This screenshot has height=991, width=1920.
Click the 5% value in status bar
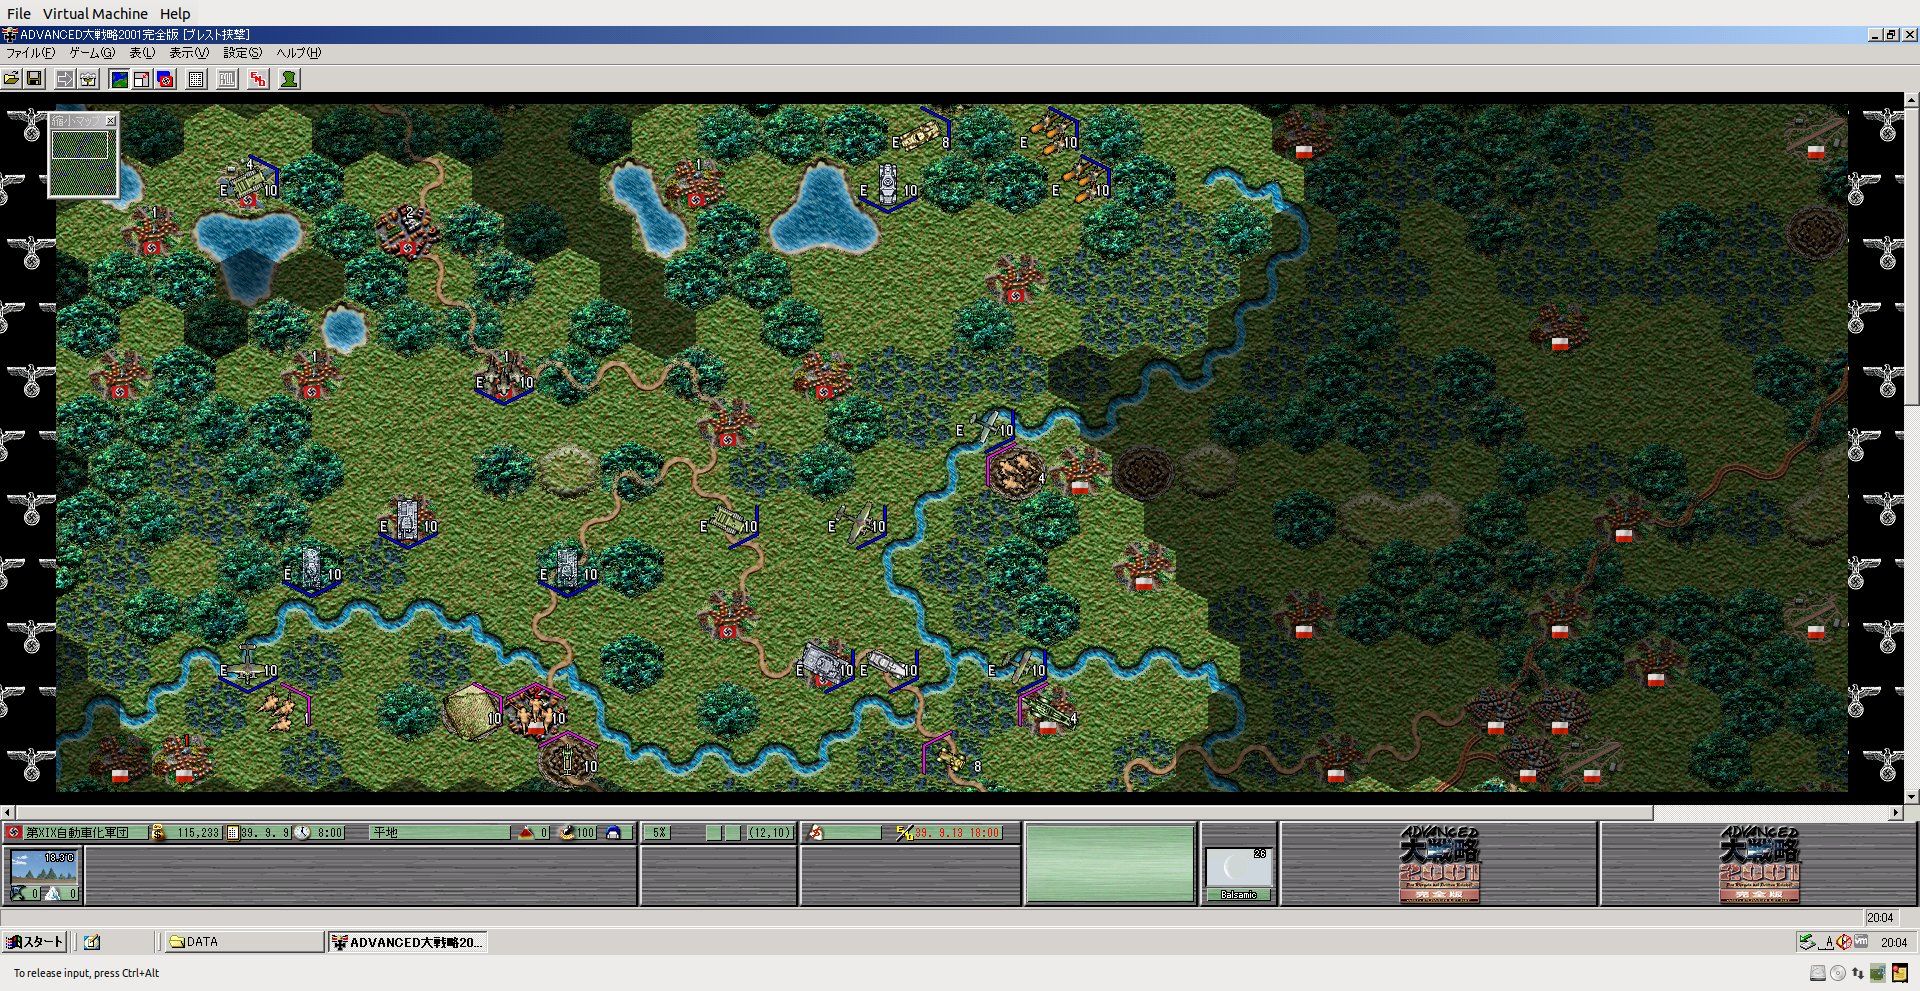(659, 832)
